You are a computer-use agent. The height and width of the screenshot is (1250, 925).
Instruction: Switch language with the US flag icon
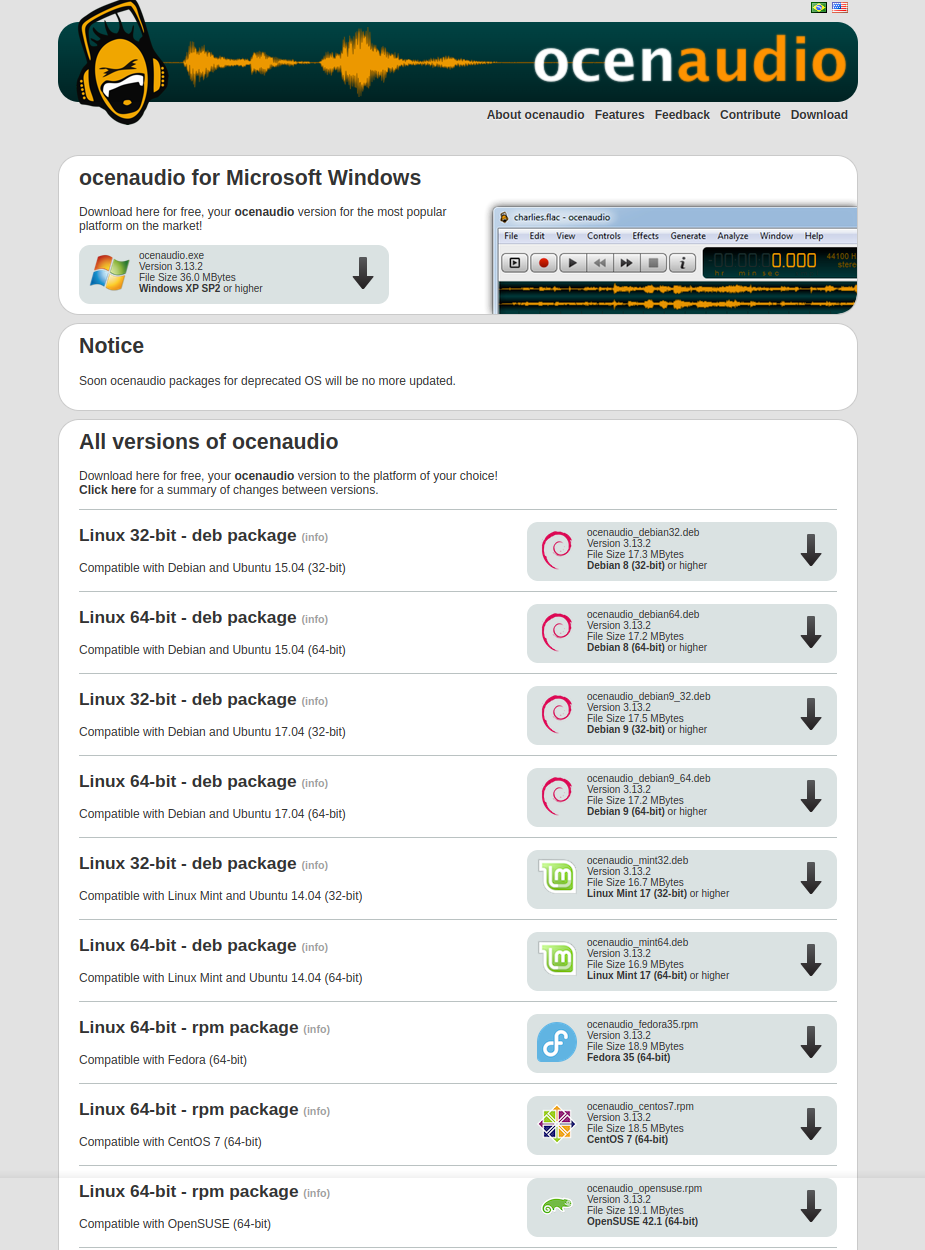point(840,7)
